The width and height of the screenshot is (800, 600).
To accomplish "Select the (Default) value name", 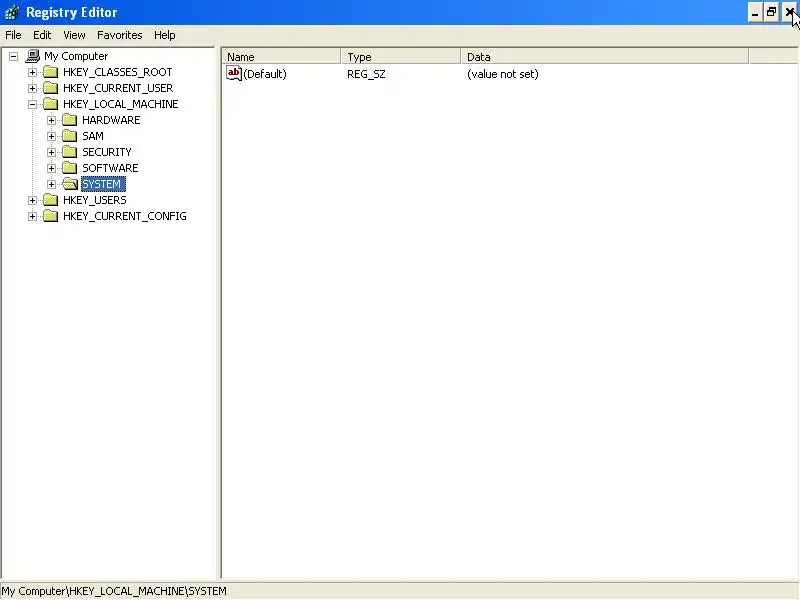I will [x=265, y=74].
